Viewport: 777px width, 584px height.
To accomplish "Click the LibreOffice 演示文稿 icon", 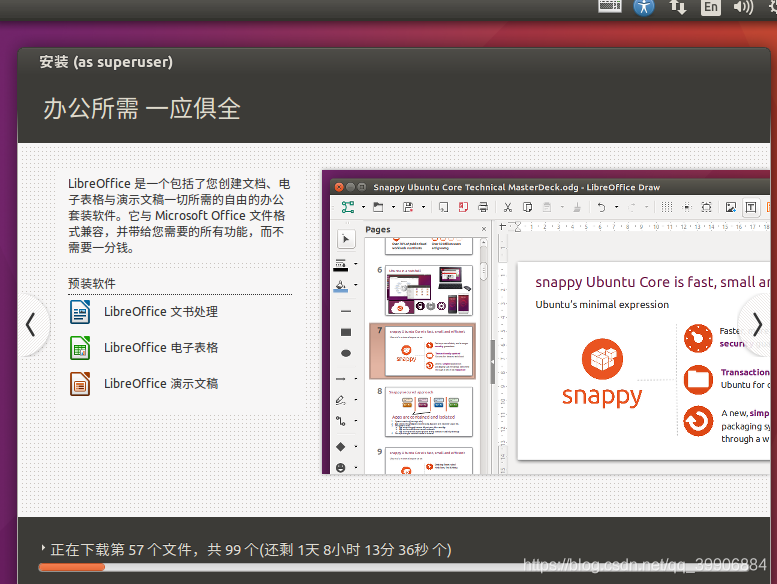I will 80,384.
